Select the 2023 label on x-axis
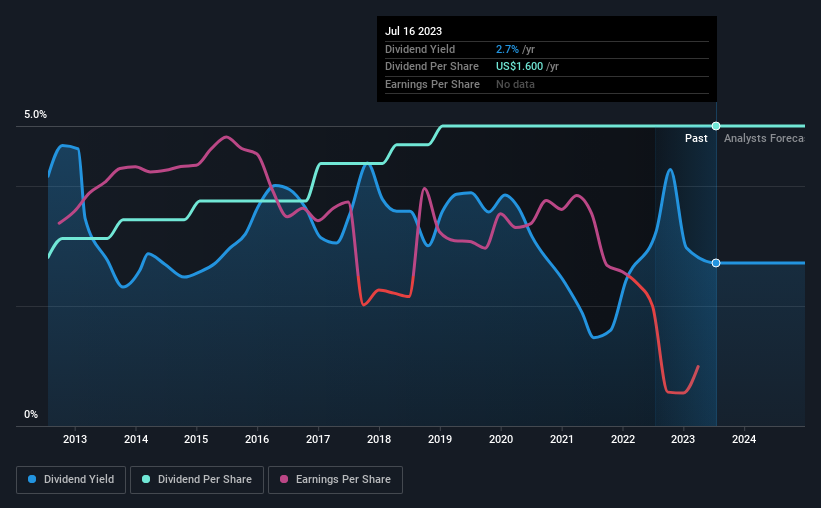The height and width of the screenshot is (508, 821). [683, 439]
